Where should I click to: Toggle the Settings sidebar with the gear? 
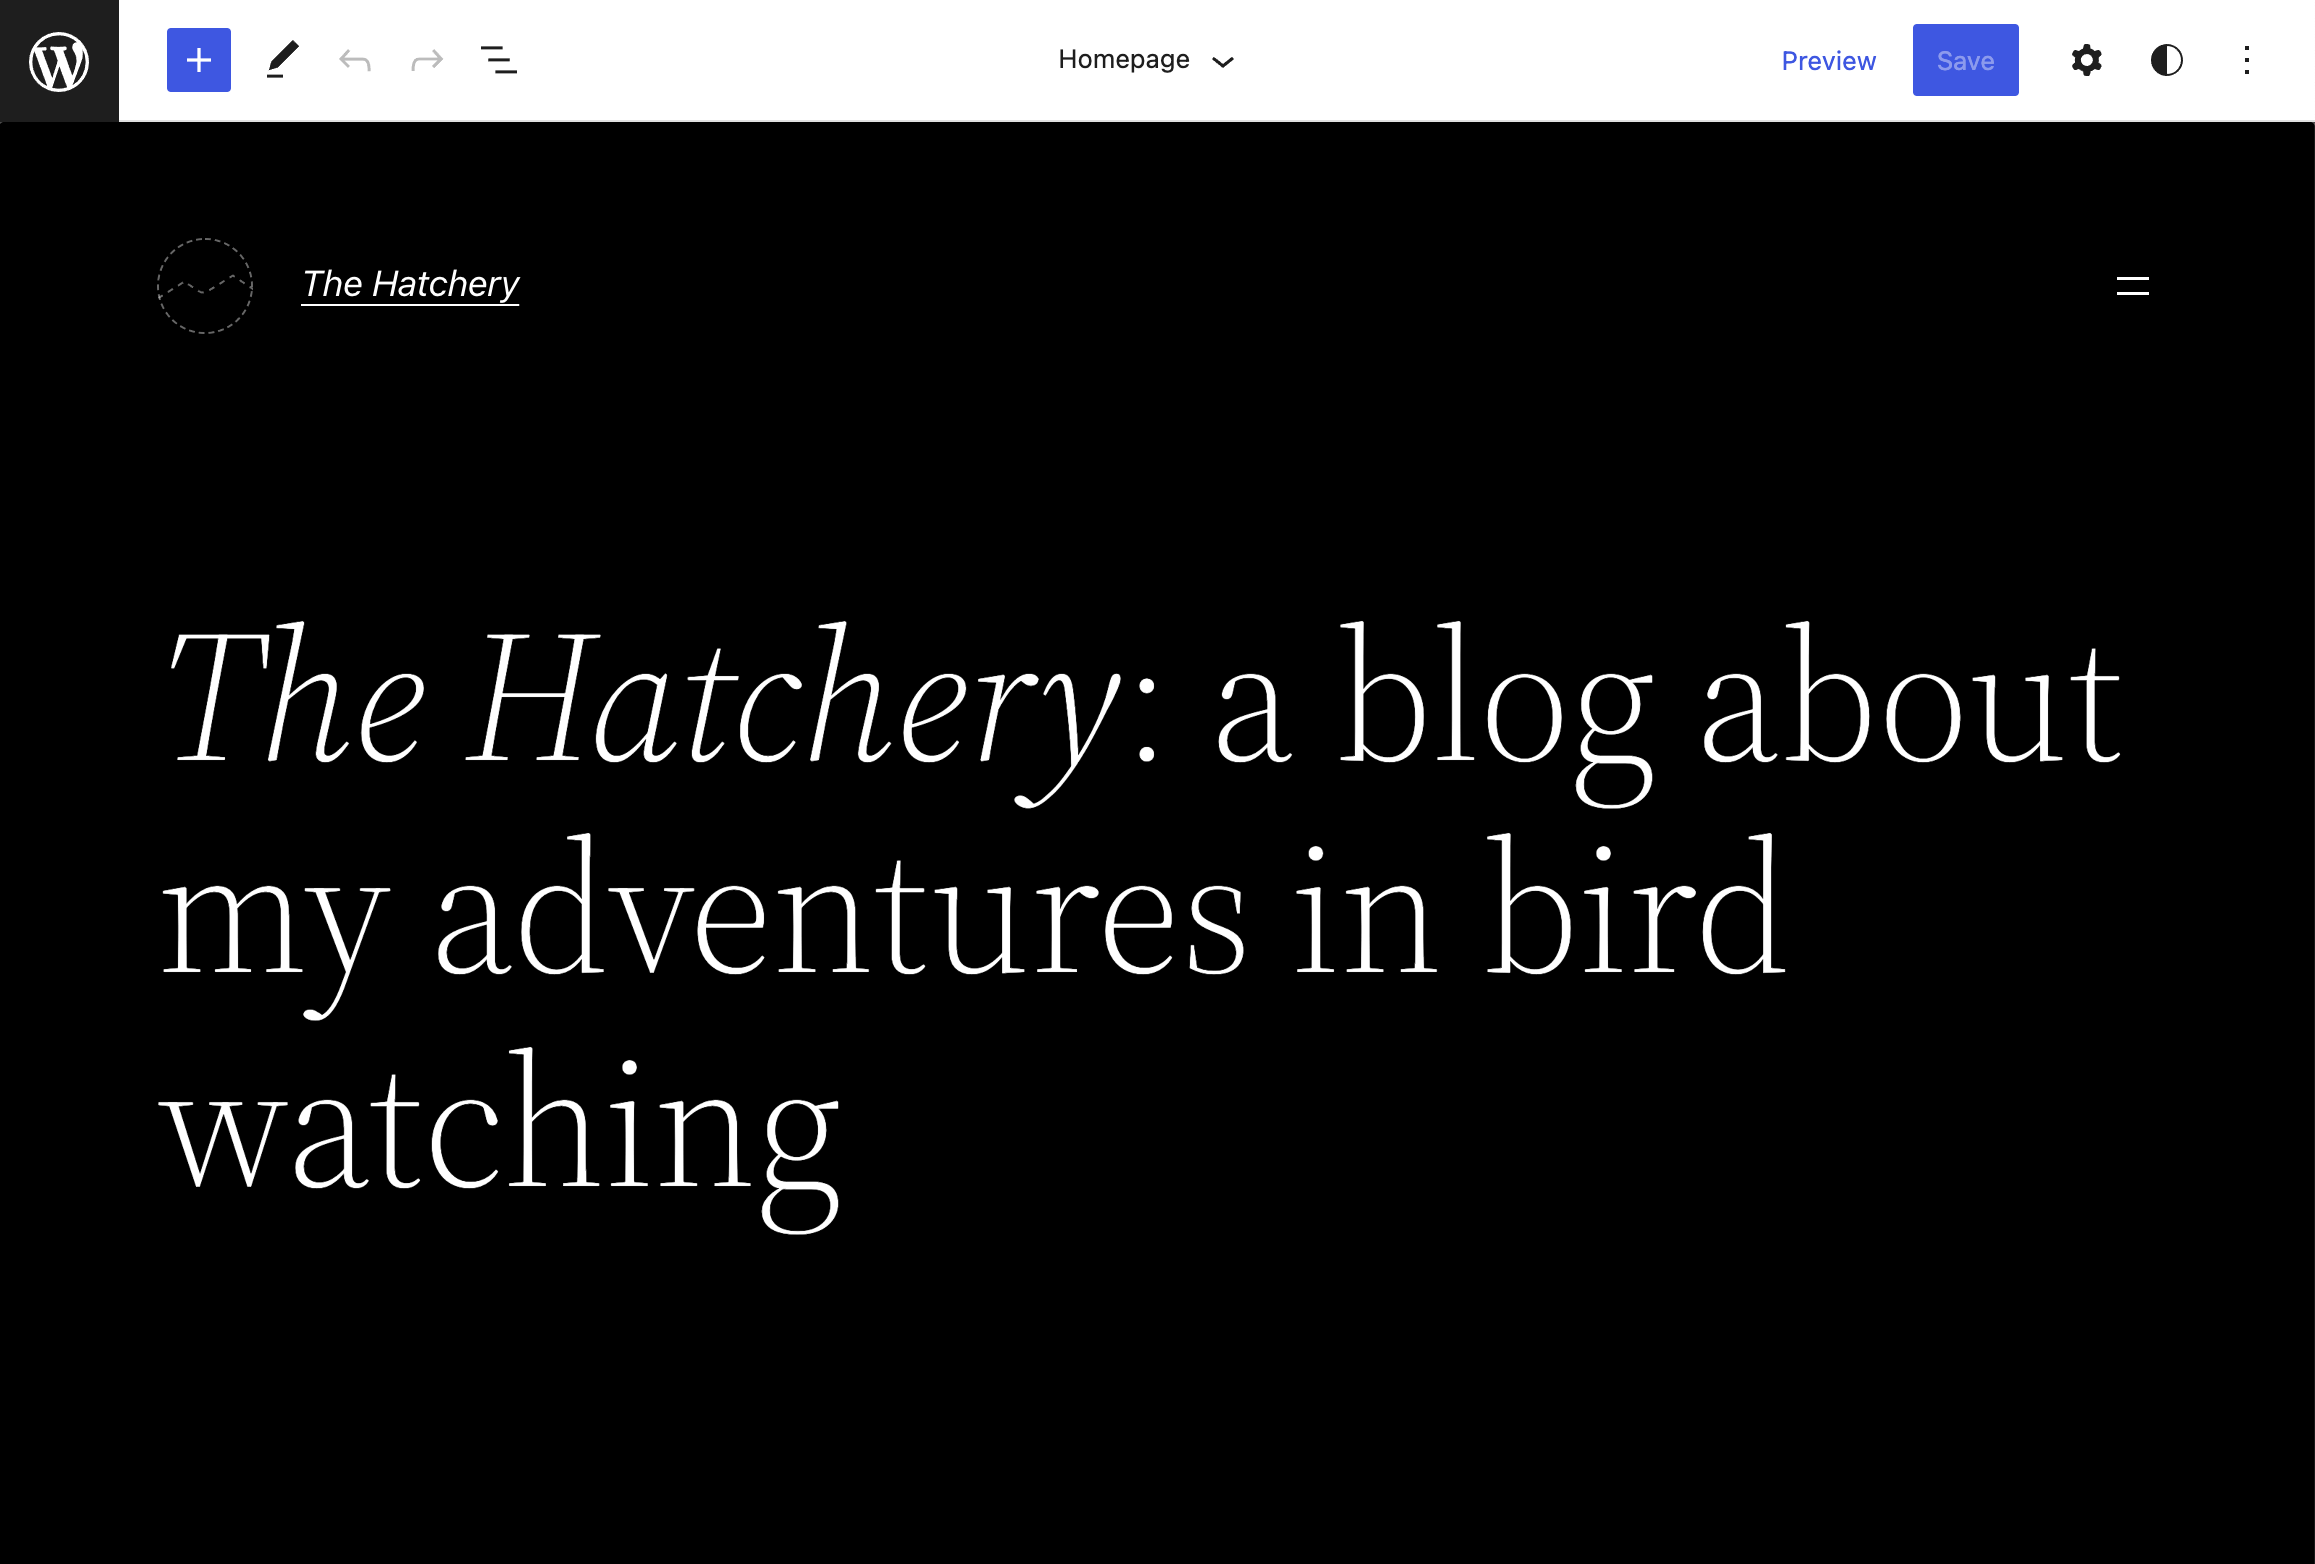[x=2086, y=60]
